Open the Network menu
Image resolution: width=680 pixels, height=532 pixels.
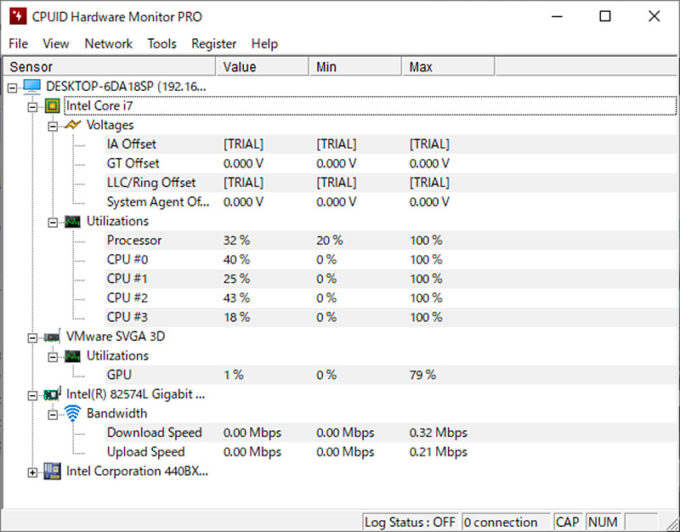coord(108,44)
